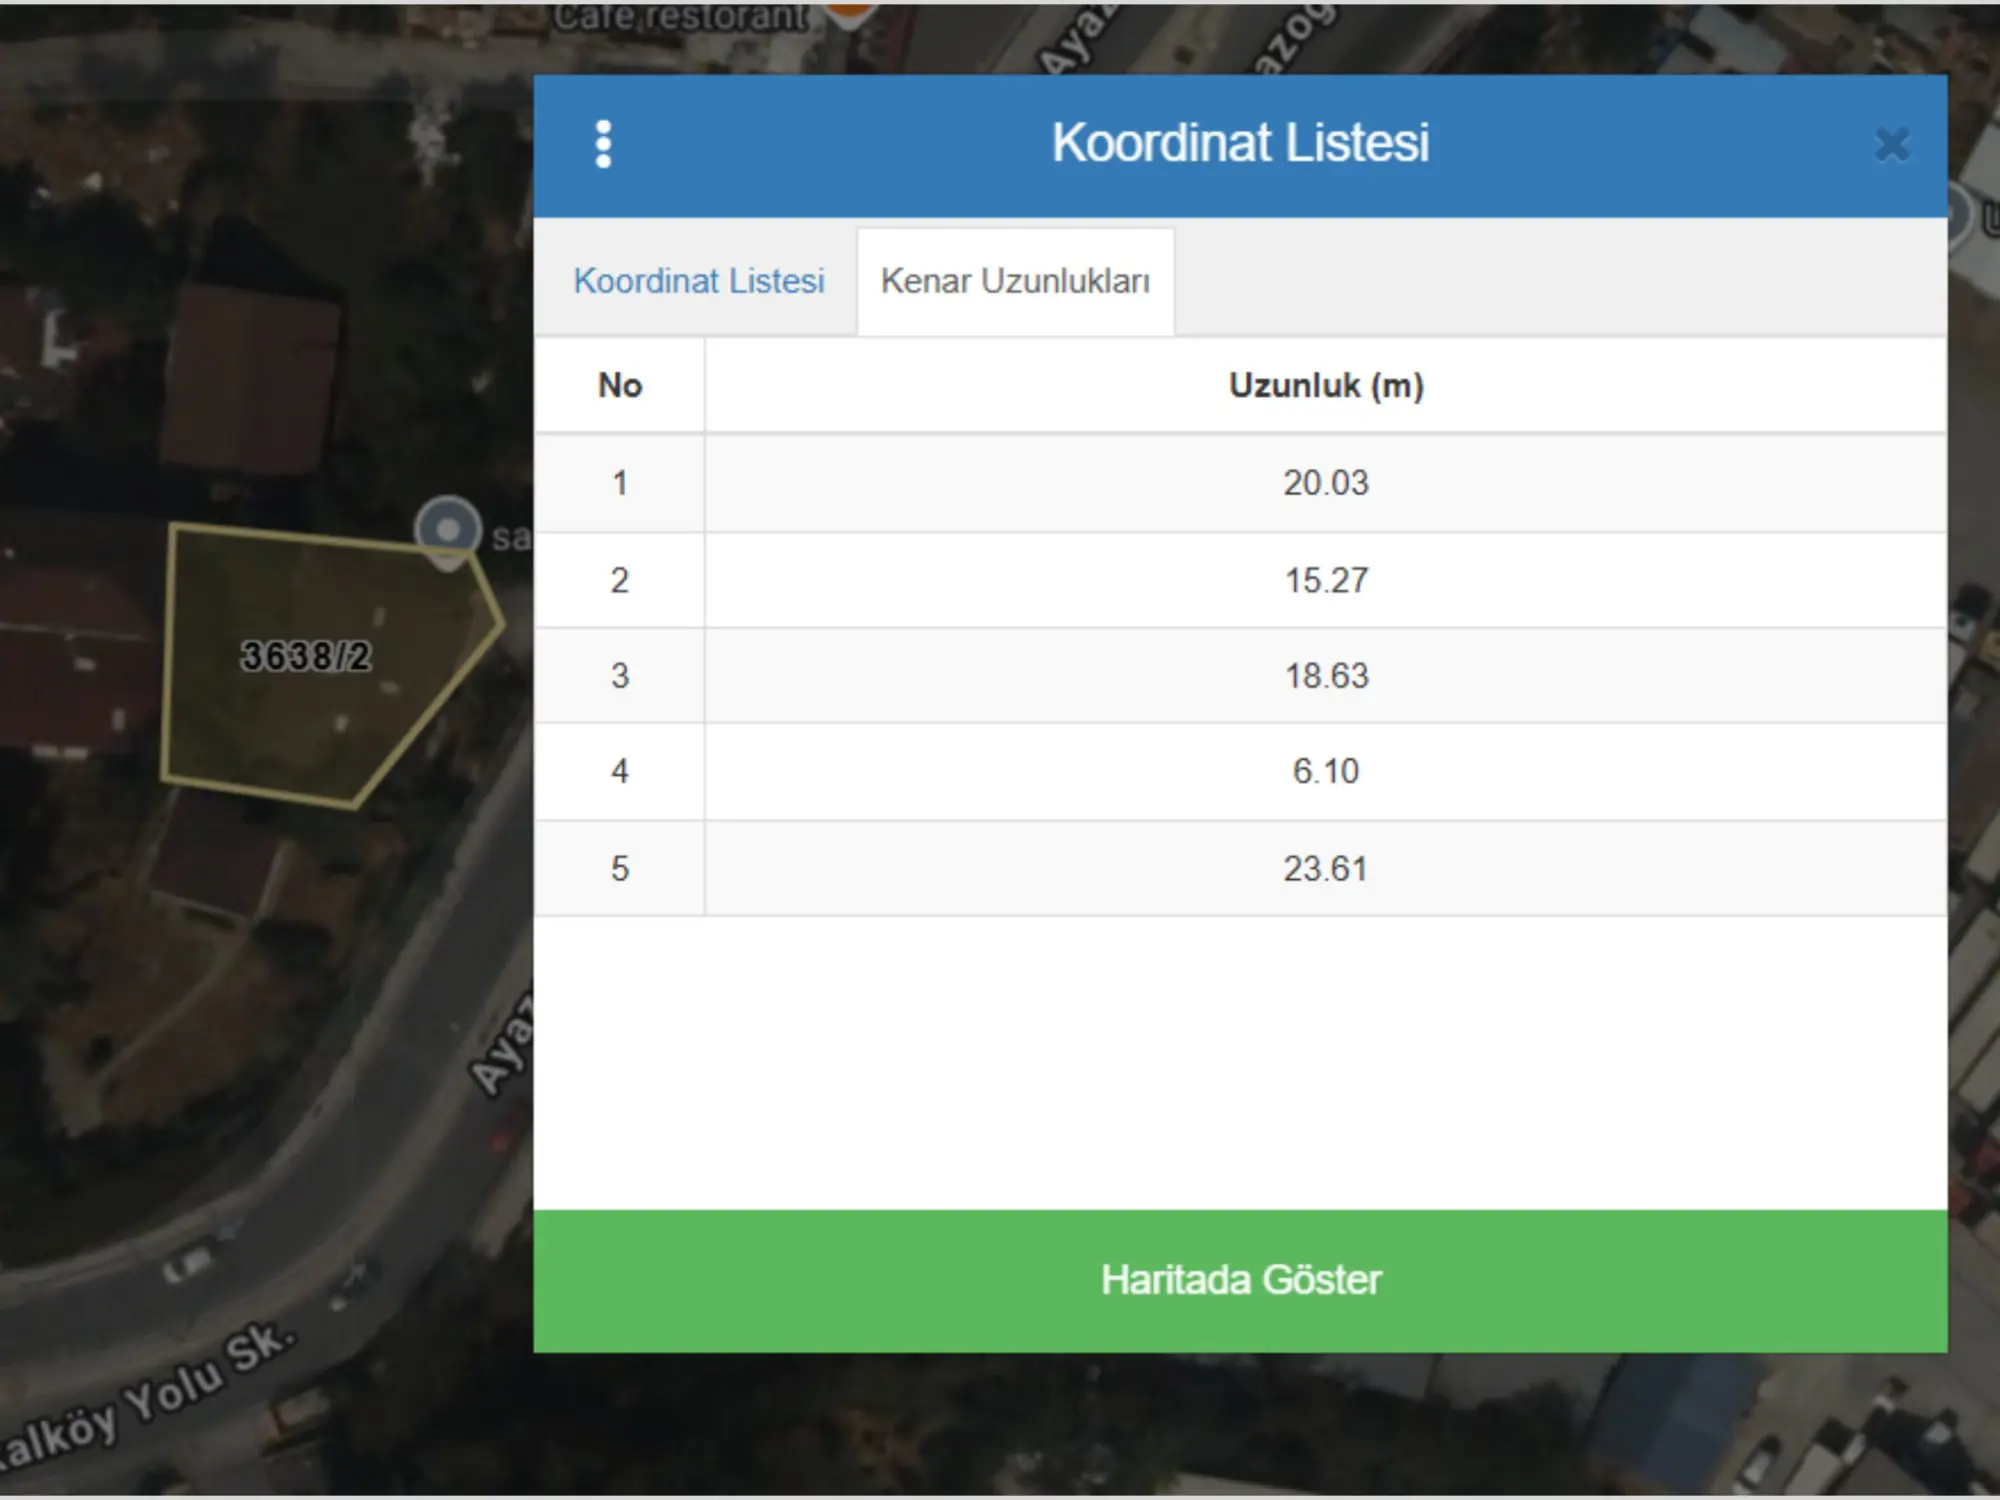Screen dimensions: 2000x1500
Task: Click row number 4 in the table
Action: 620,771
